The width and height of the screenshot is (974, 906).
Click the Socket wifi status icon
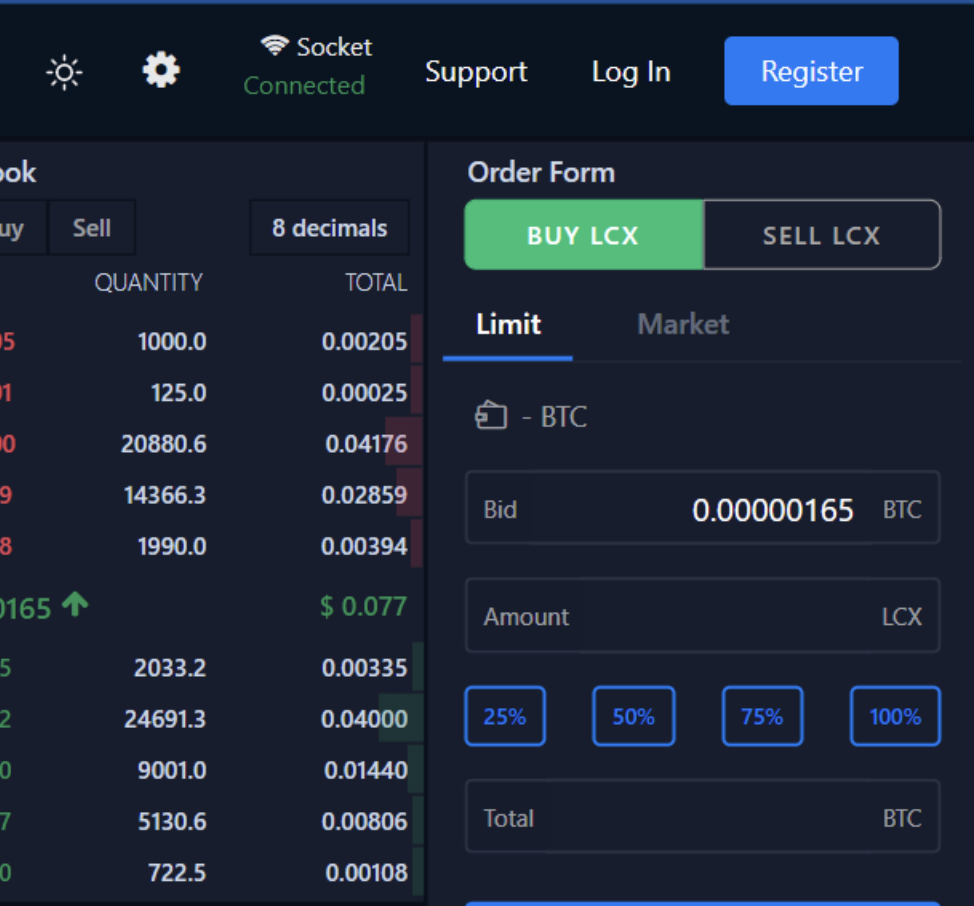[x=274, y=45]
